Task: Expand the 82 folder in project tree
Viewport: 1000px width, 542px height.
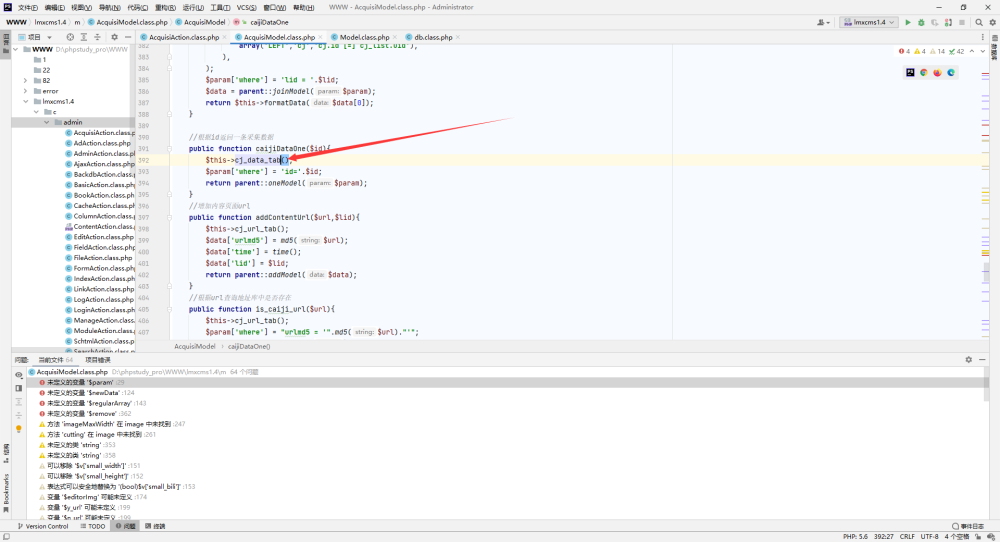Action: point(26,81)
